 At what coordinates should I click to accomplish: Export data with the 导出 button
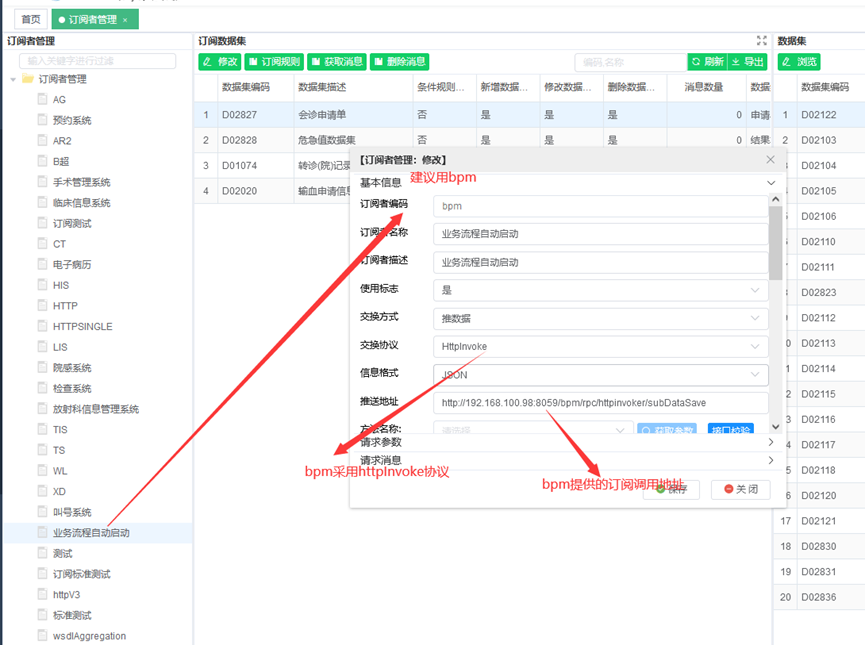pos(748,62)
